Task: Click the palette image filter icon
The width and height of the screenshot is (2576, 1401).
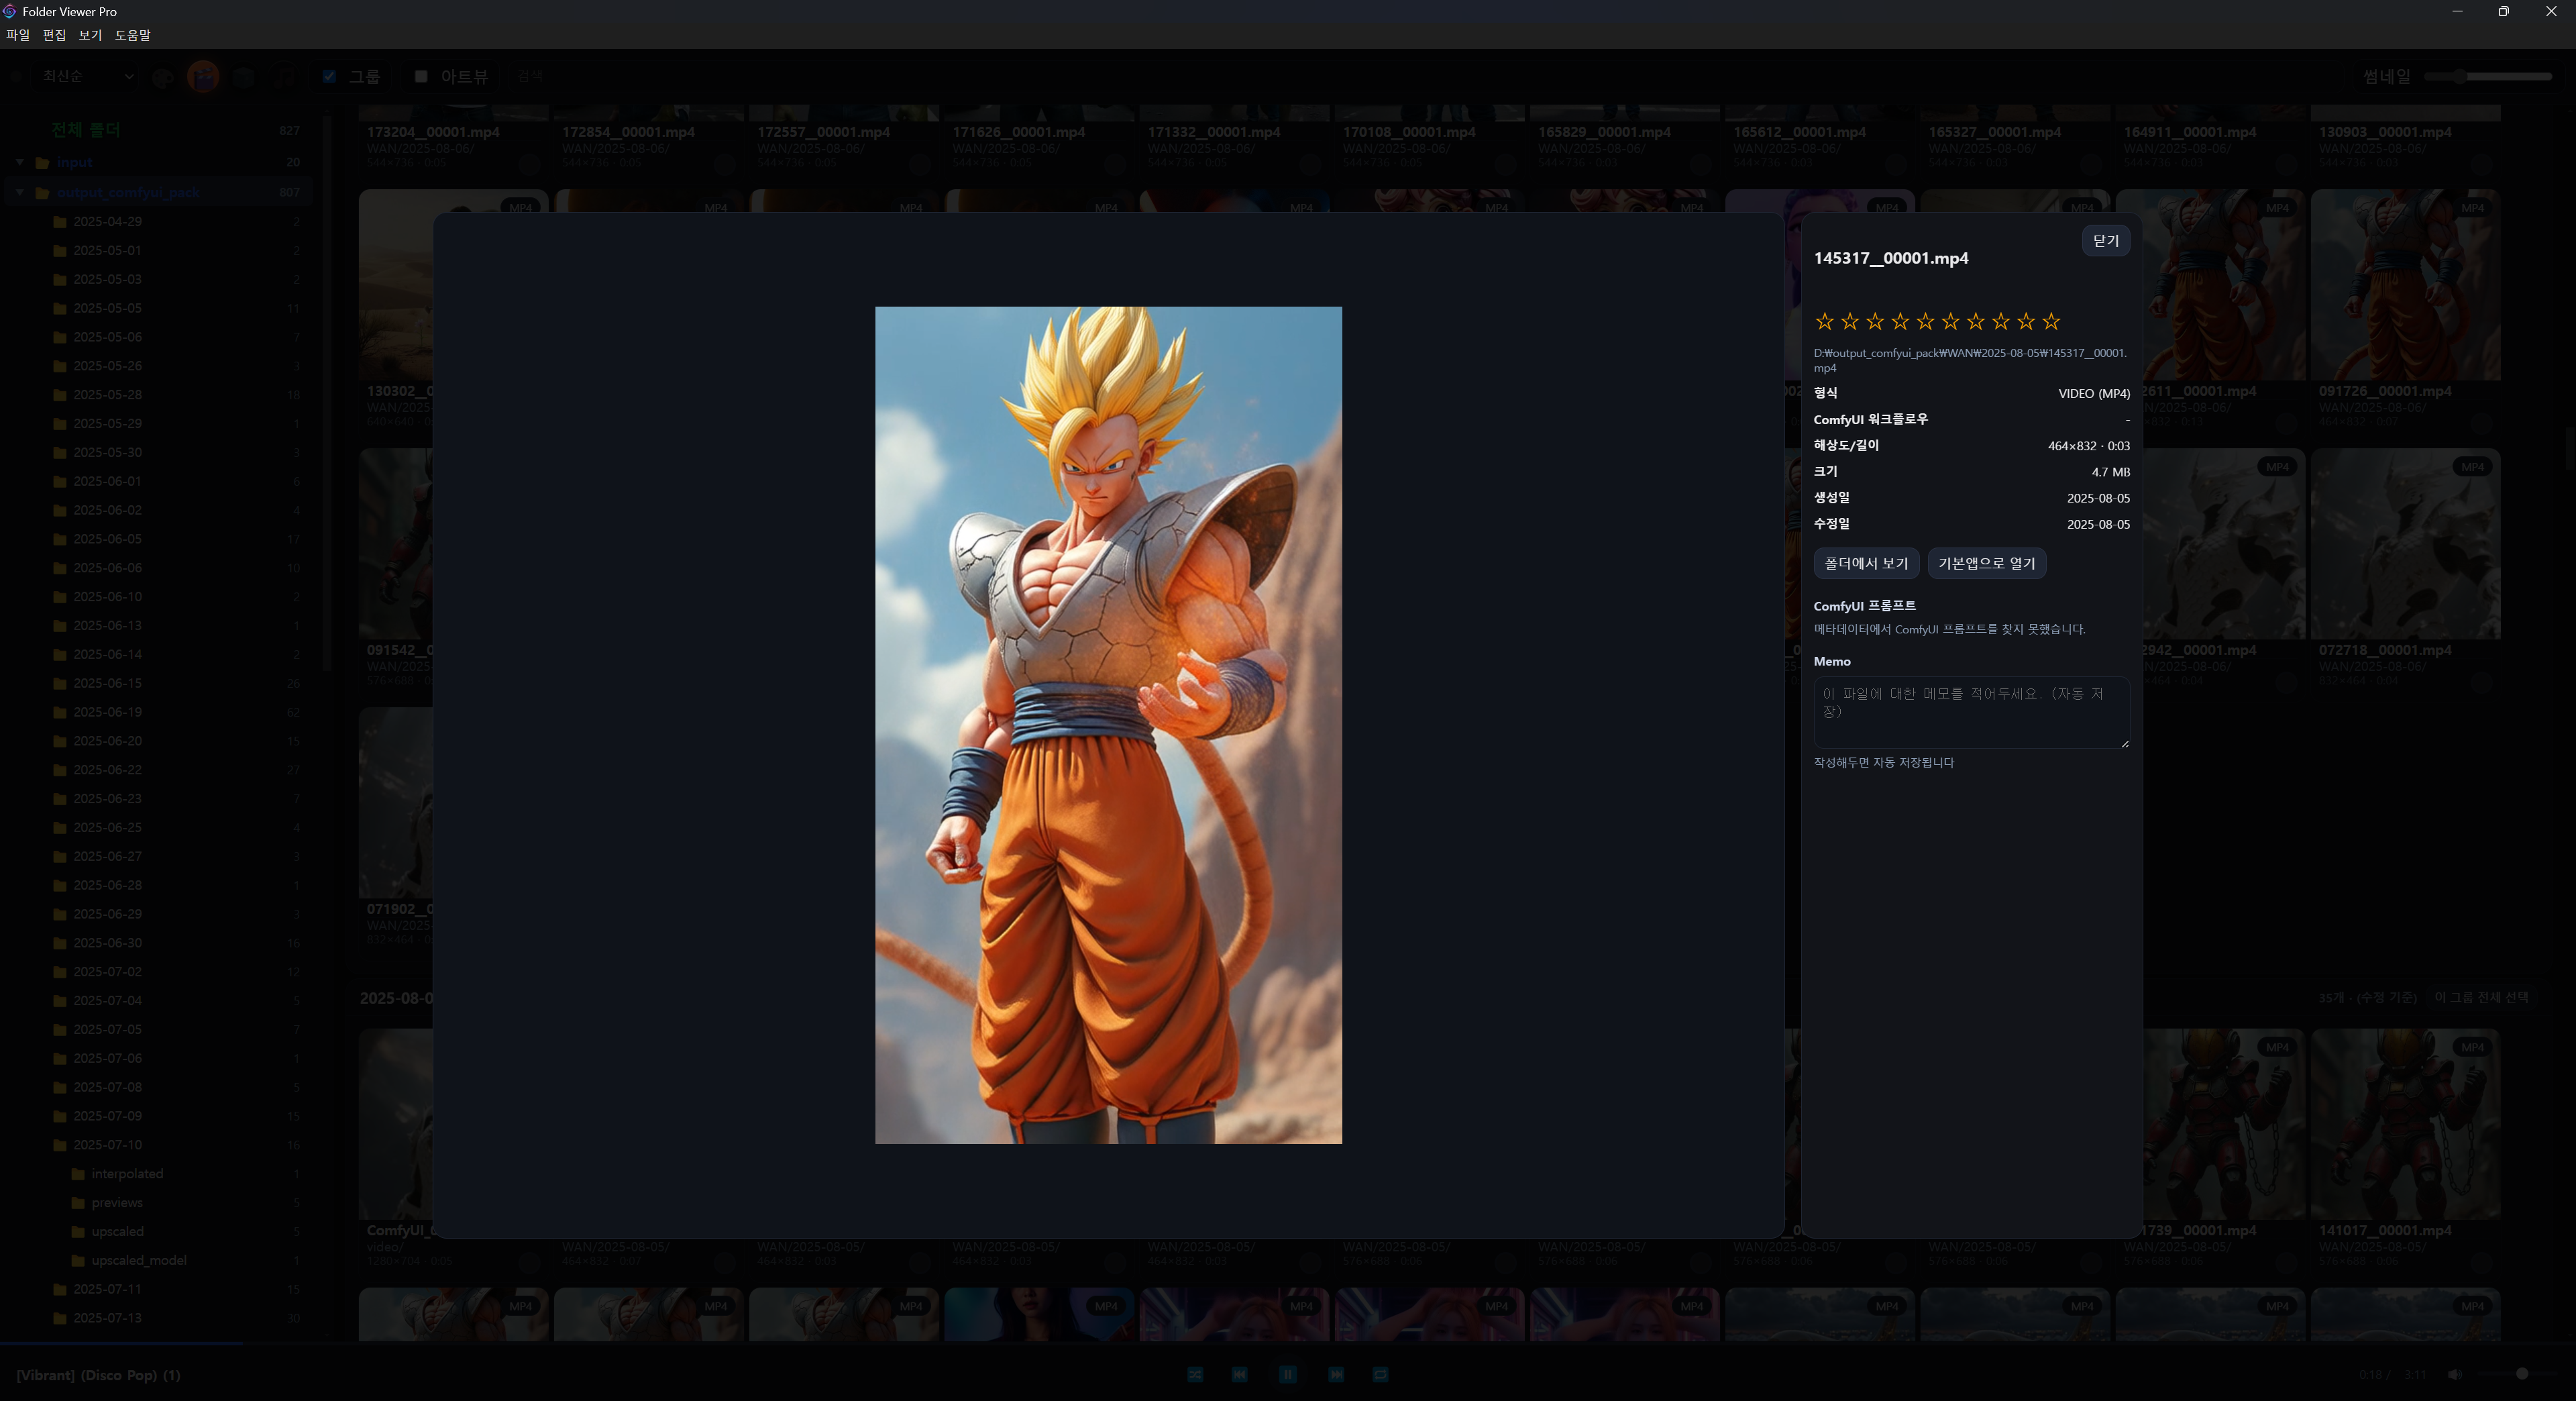Action: (x=163, y=77)
